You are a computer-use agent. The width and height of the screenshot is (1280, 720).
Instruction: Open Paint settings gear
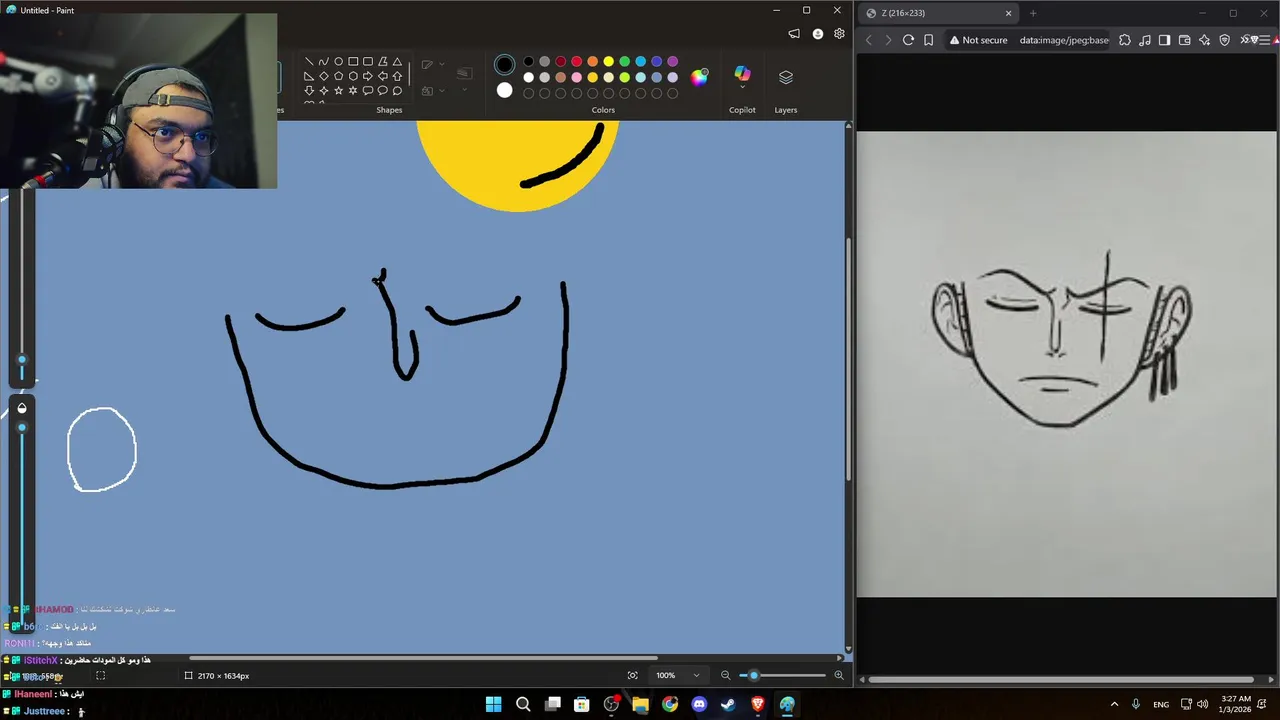pos(839,34)
